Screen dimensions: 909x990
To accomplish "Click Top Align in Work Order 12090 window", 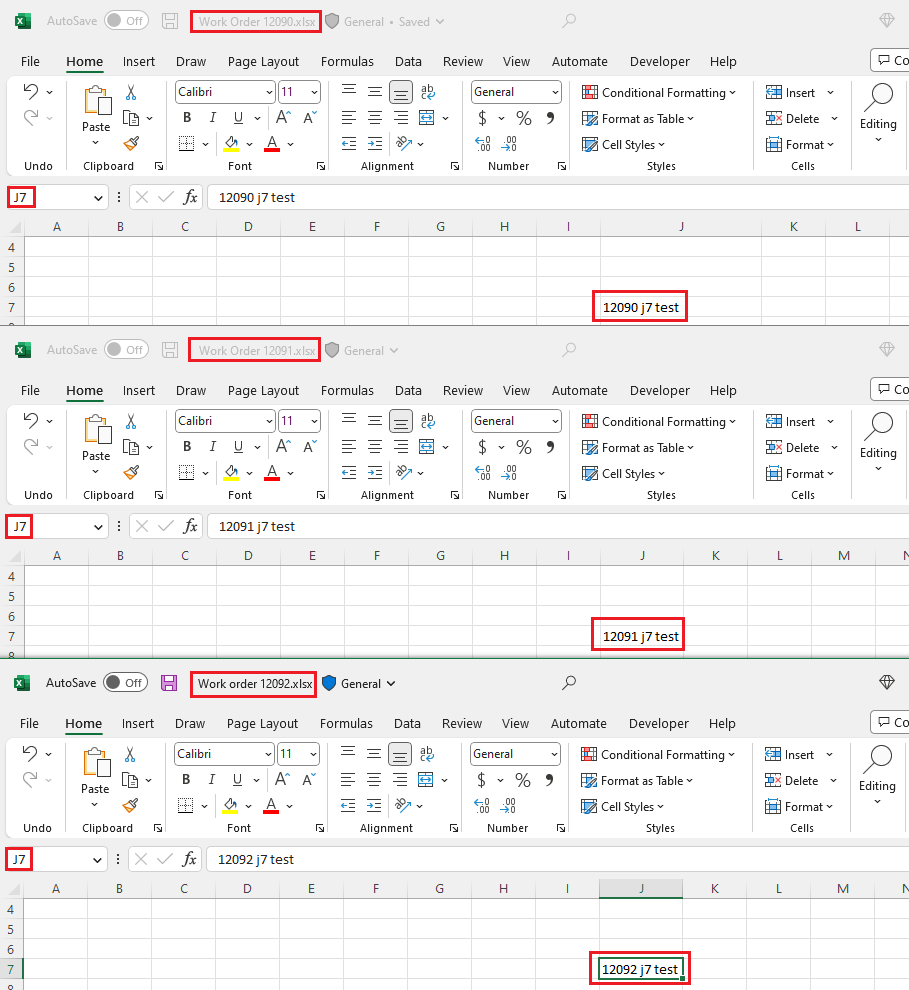I will 349,92.
